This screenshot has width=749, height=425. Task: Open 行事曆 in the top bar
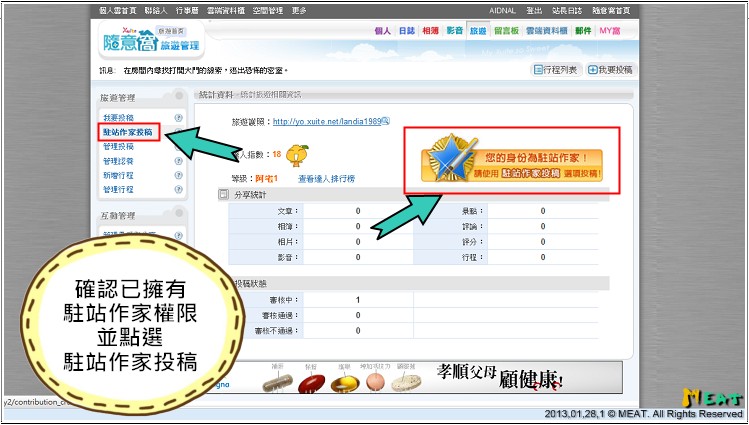[x=187, y=11]
